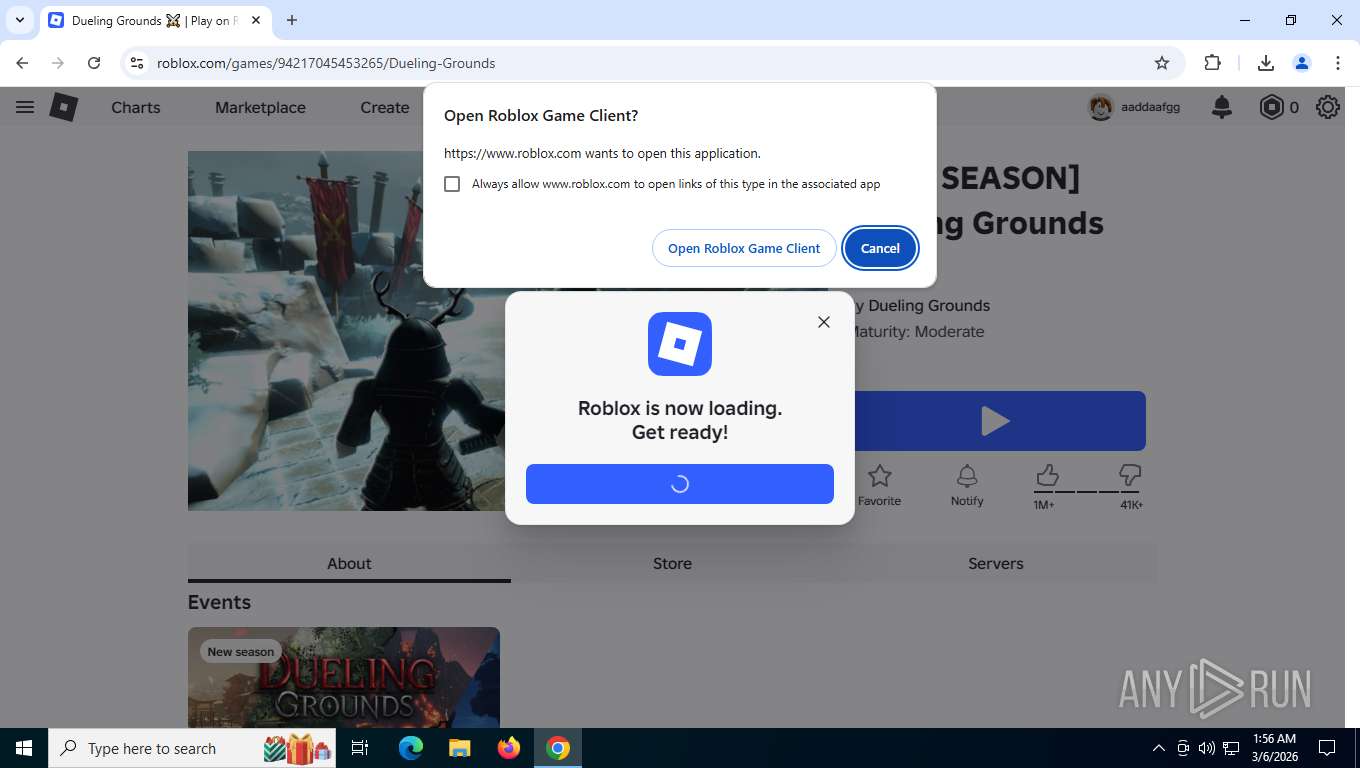Launch Microsoft Edge from taskbar
1360x768 pixels.
click(x=410, y=748)
